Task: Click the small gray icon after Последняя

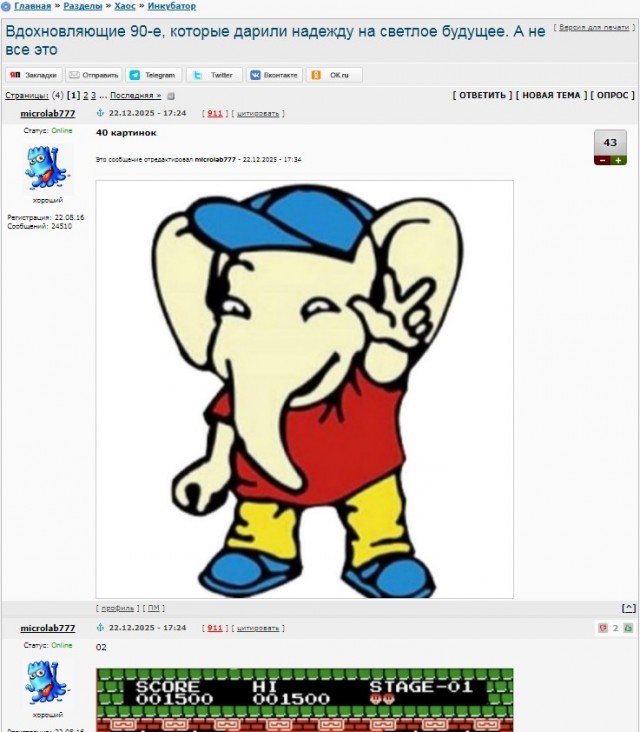Action: pyautogui.click(x=171, y=96)
